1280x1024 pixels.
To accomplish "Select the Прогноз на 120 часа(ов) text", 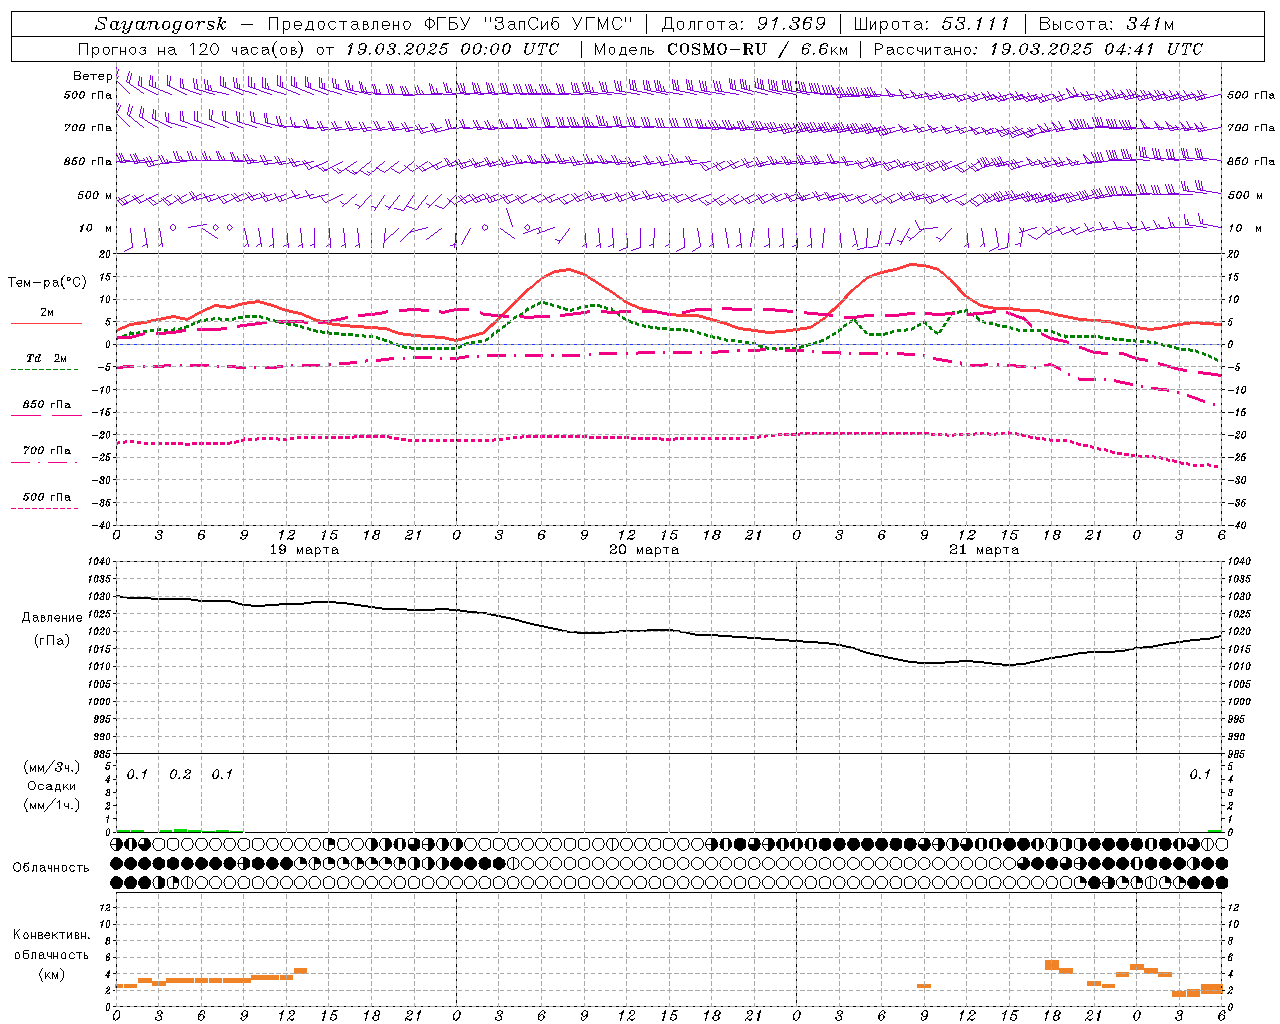I will 192,49.
